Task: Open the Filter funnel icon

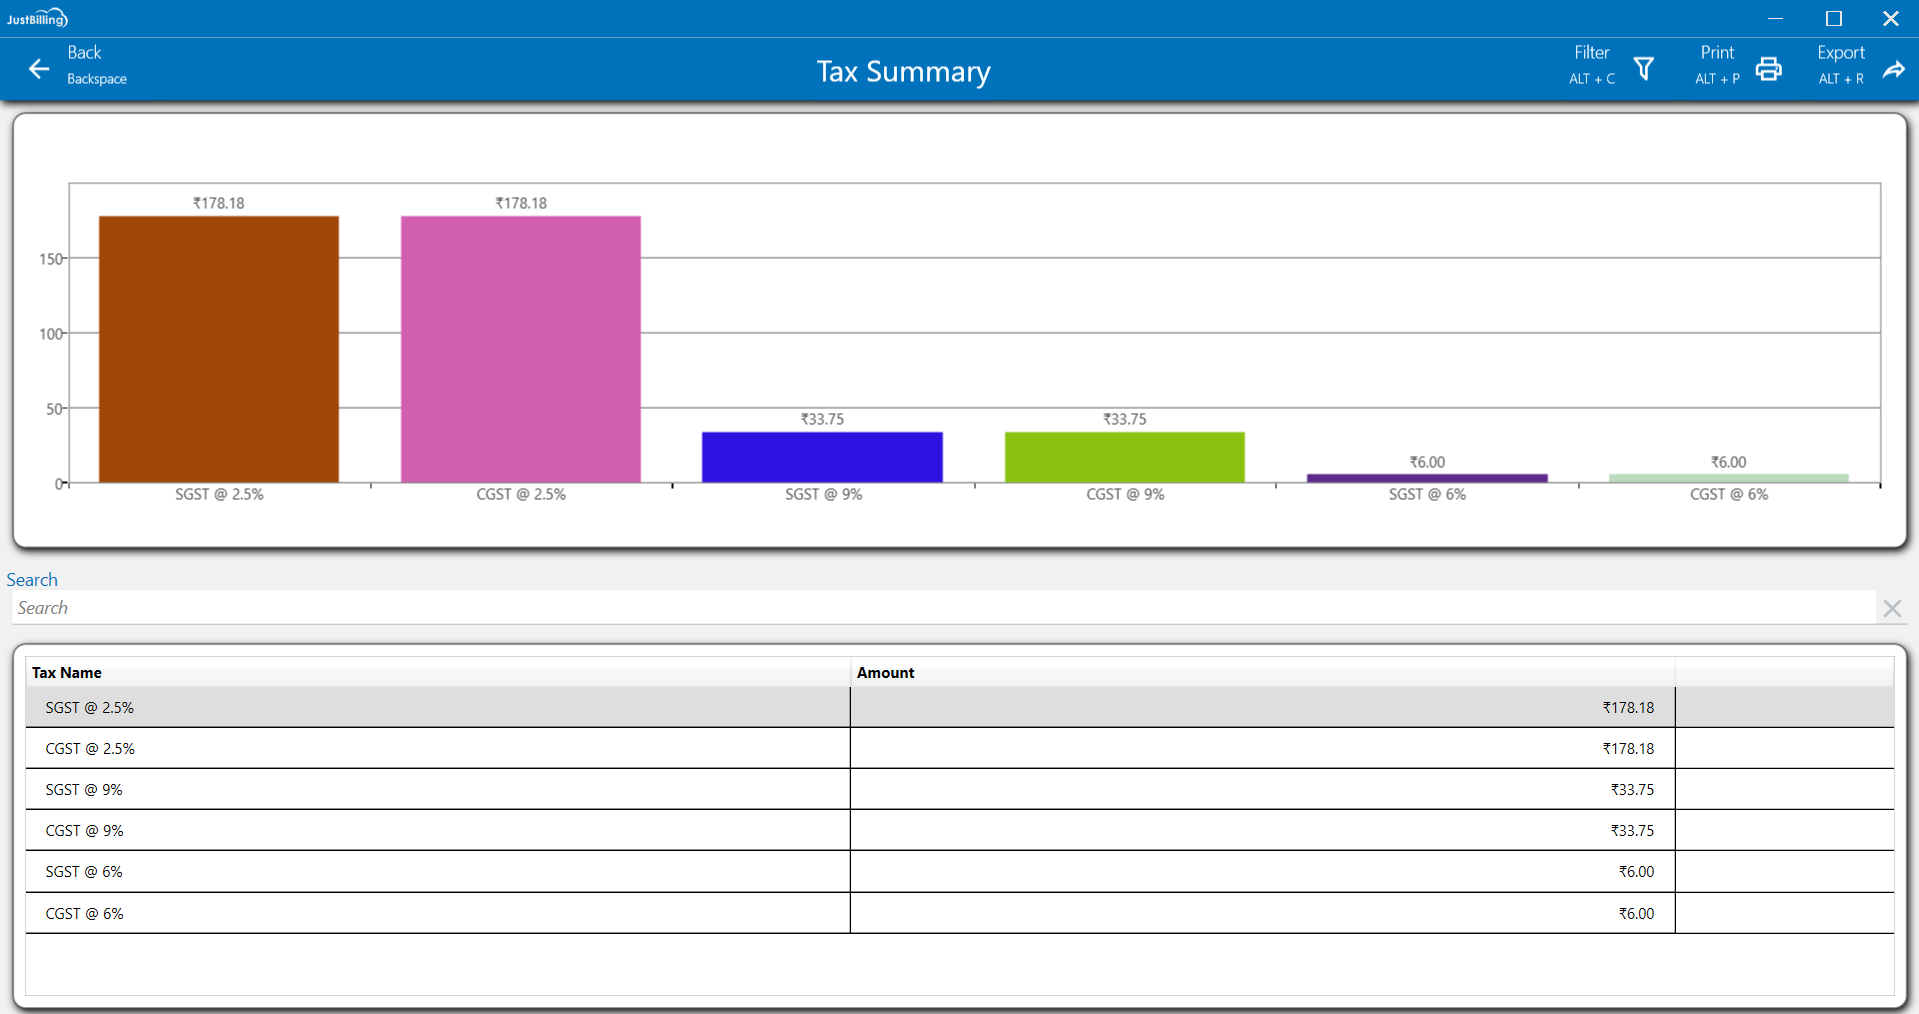Action: coord(1643,69)
